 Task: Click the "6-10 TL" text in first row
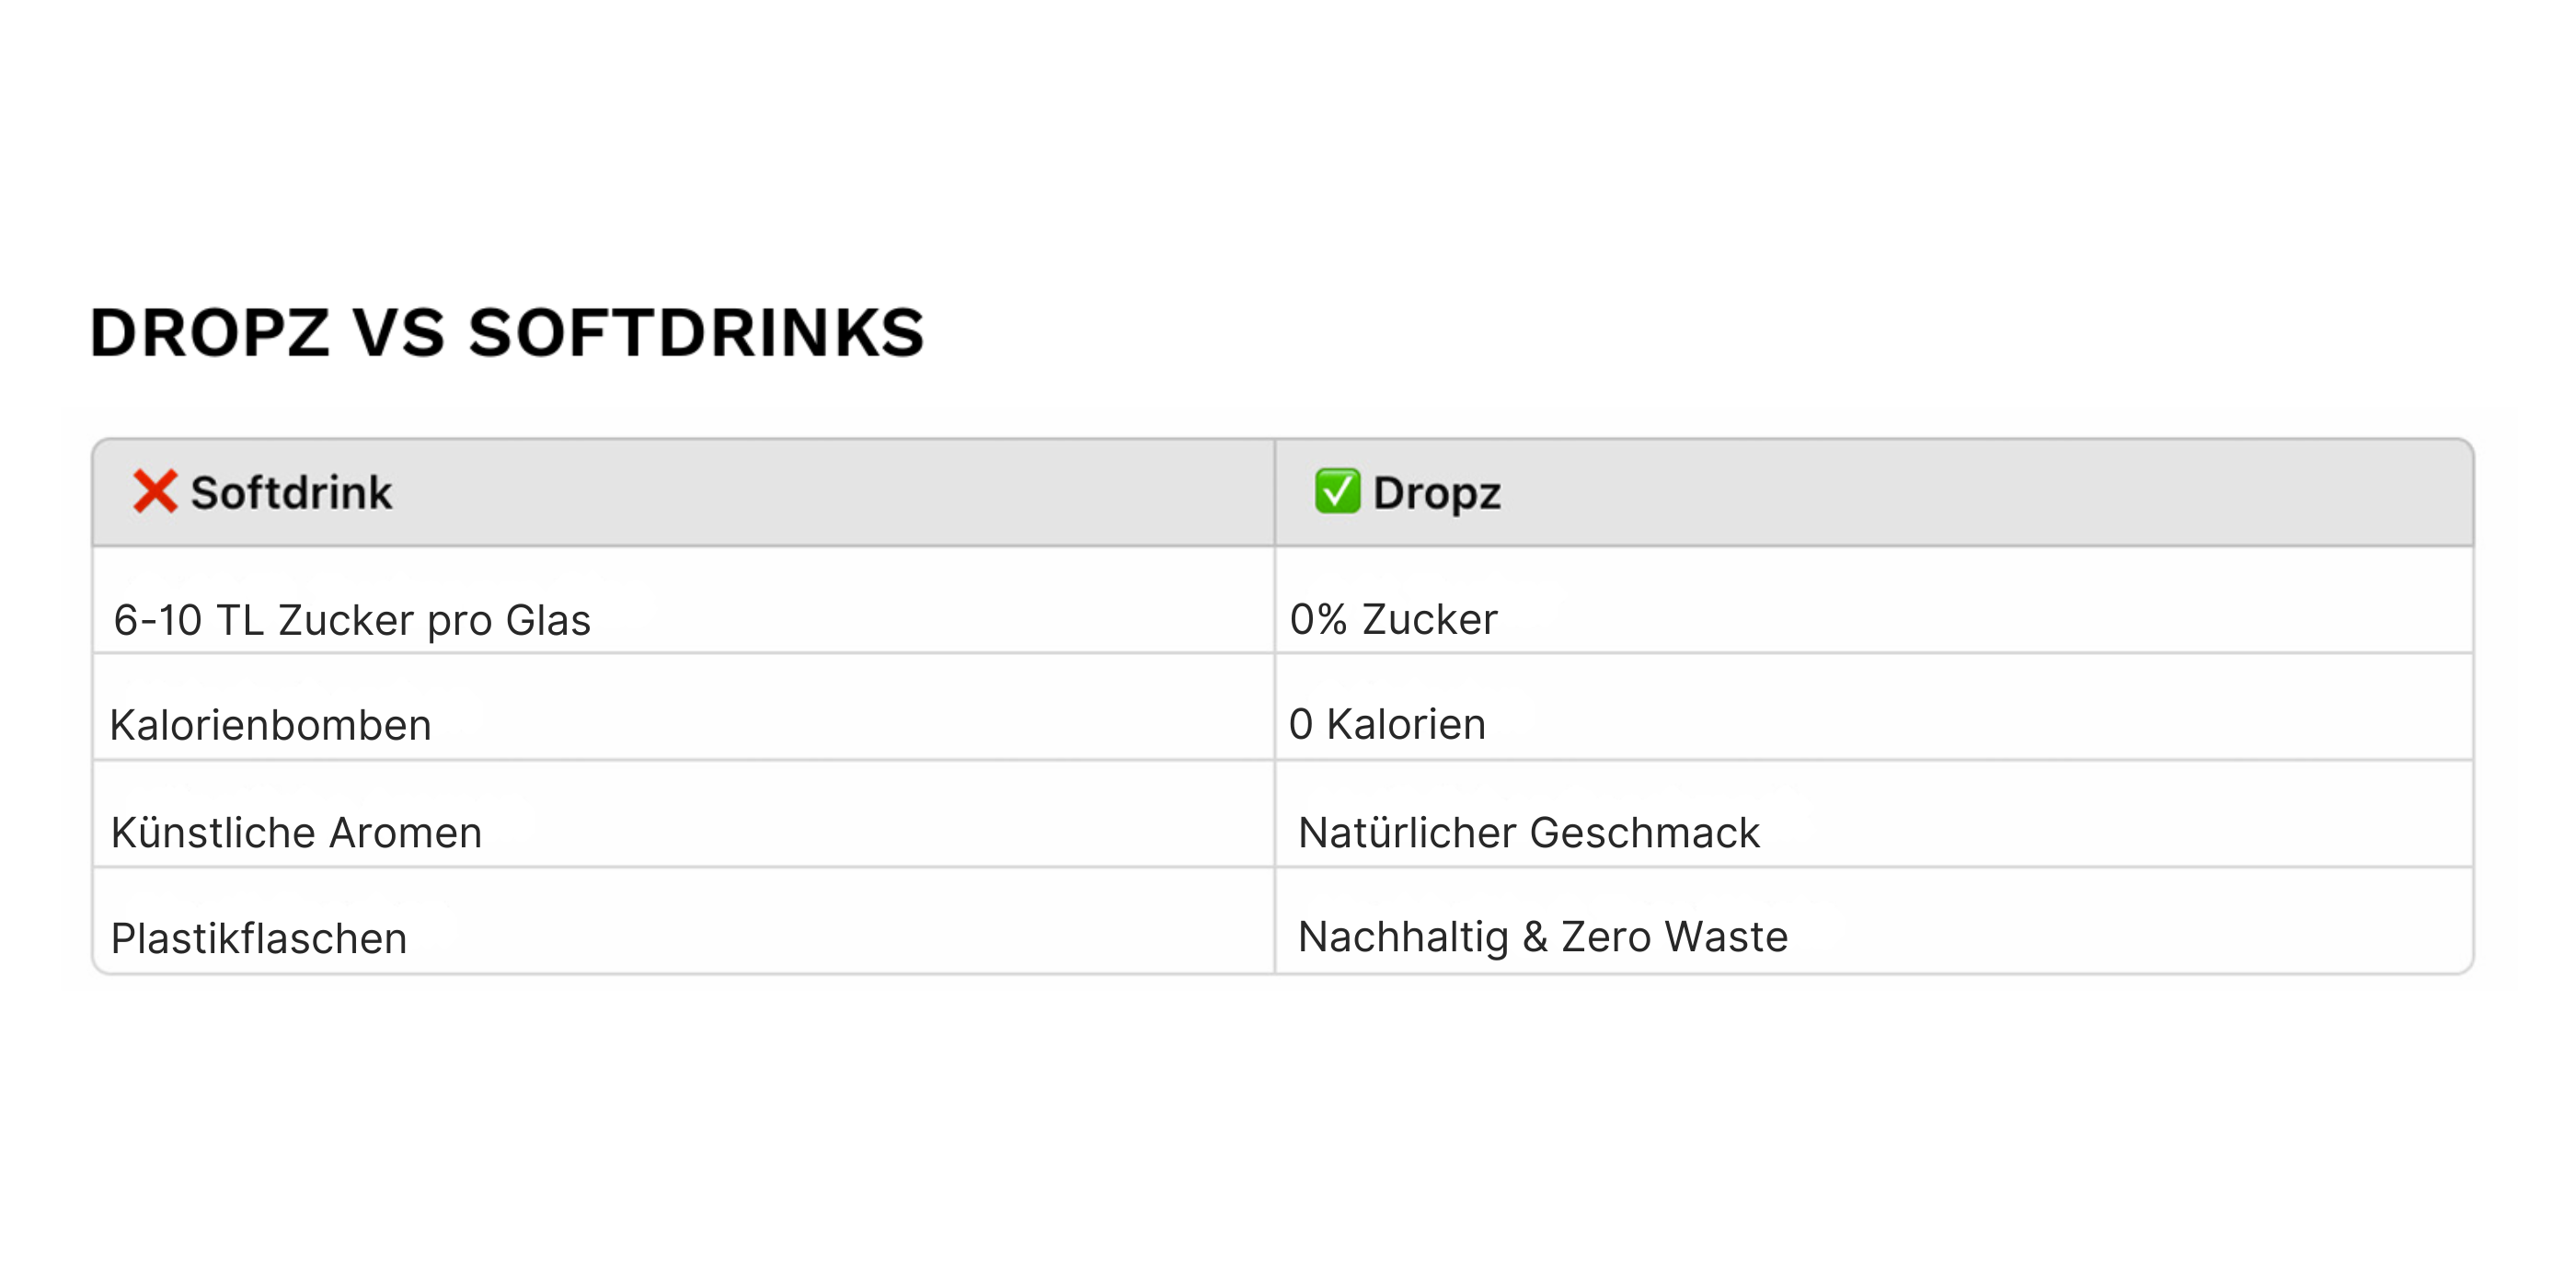point(188,620)
